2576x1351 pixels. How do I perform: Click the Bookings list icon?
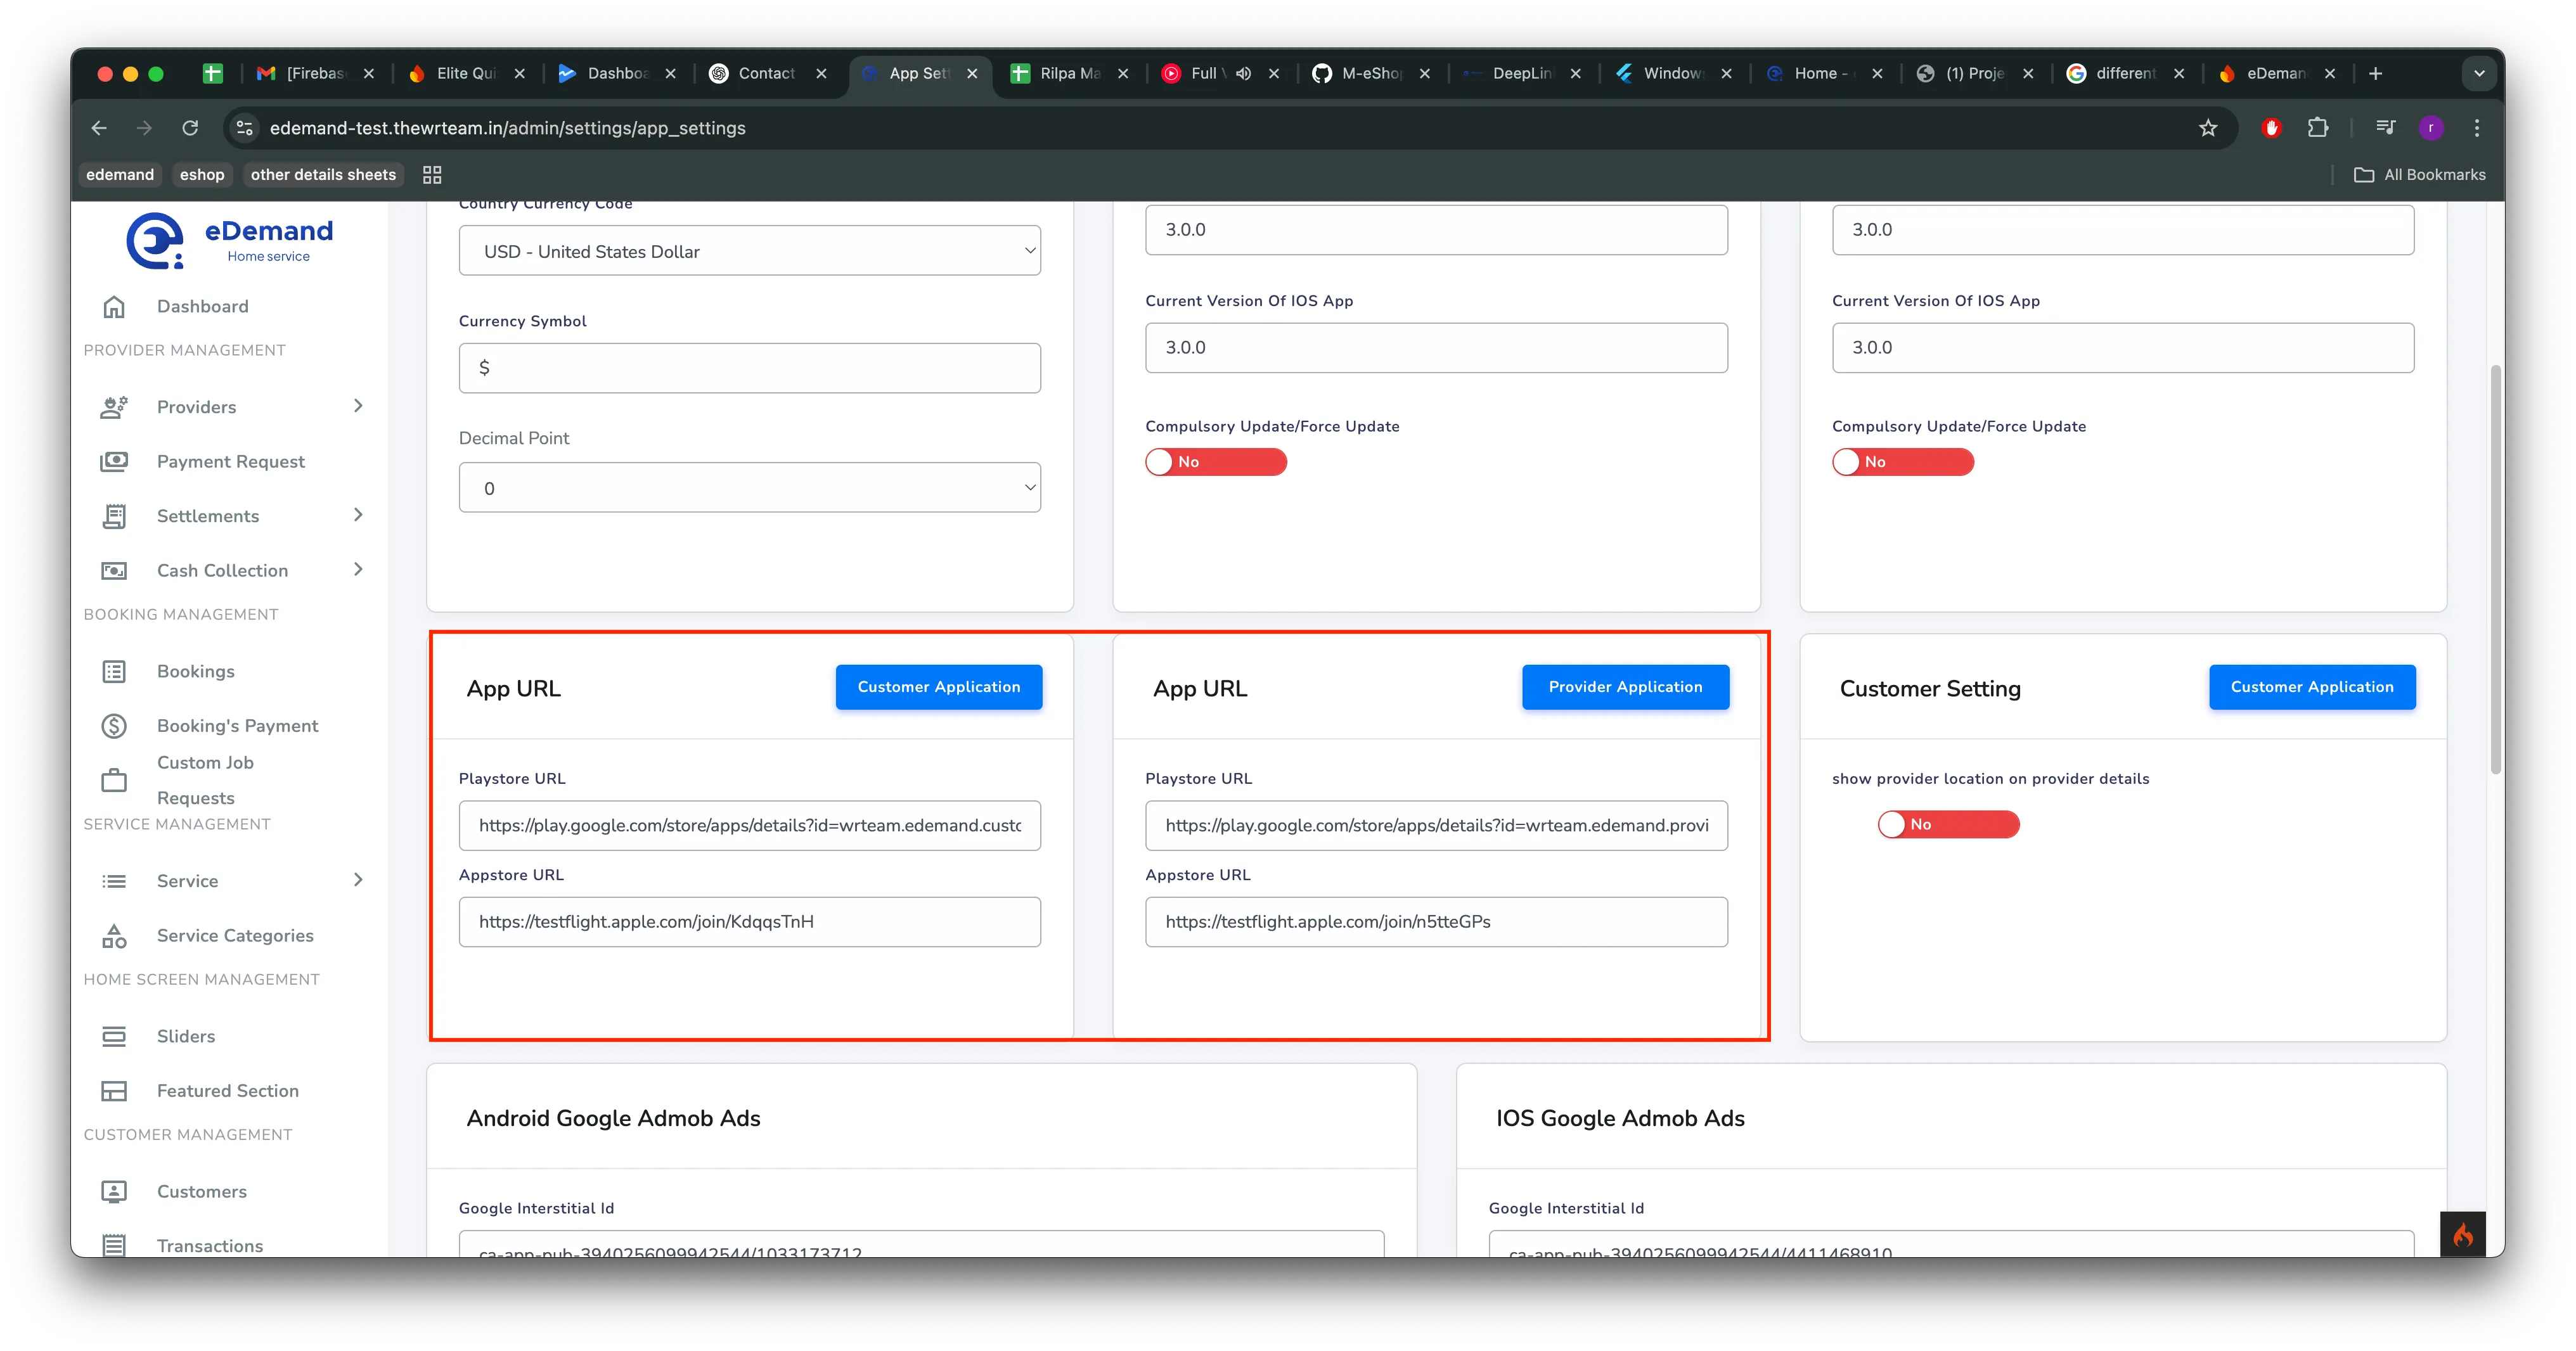point(114,671)
